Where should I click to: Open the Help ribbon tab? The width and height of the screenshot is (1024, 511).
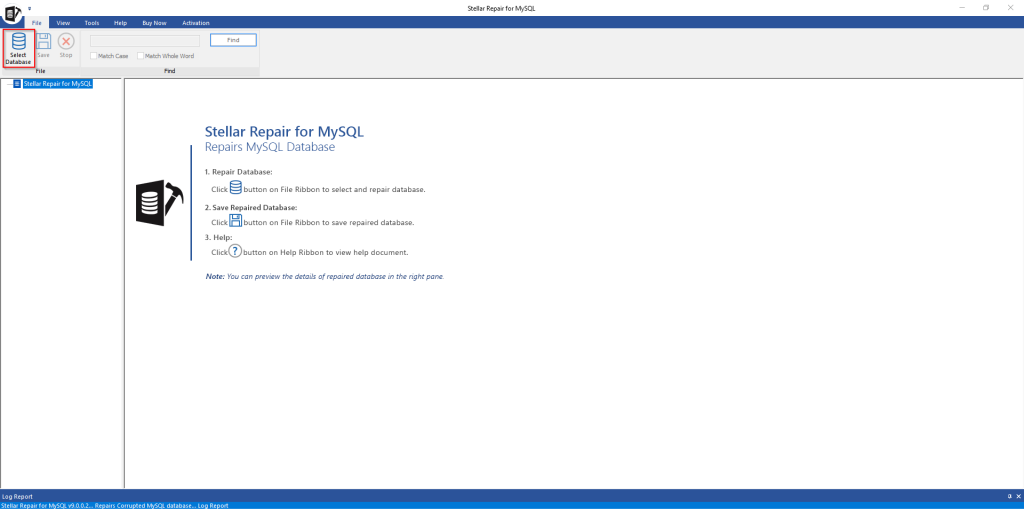pos(120,23)
